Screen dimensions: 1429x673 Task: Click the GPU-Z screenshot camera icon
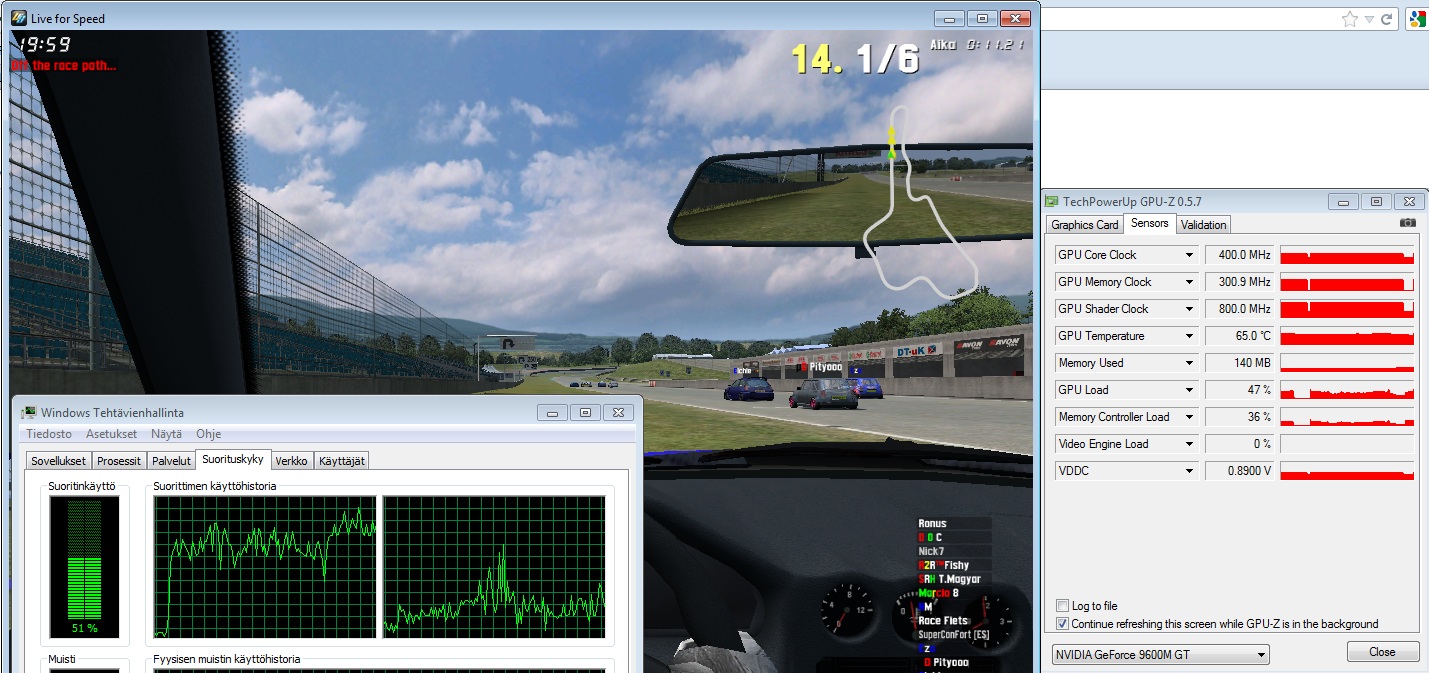(x=1408, y=223)
